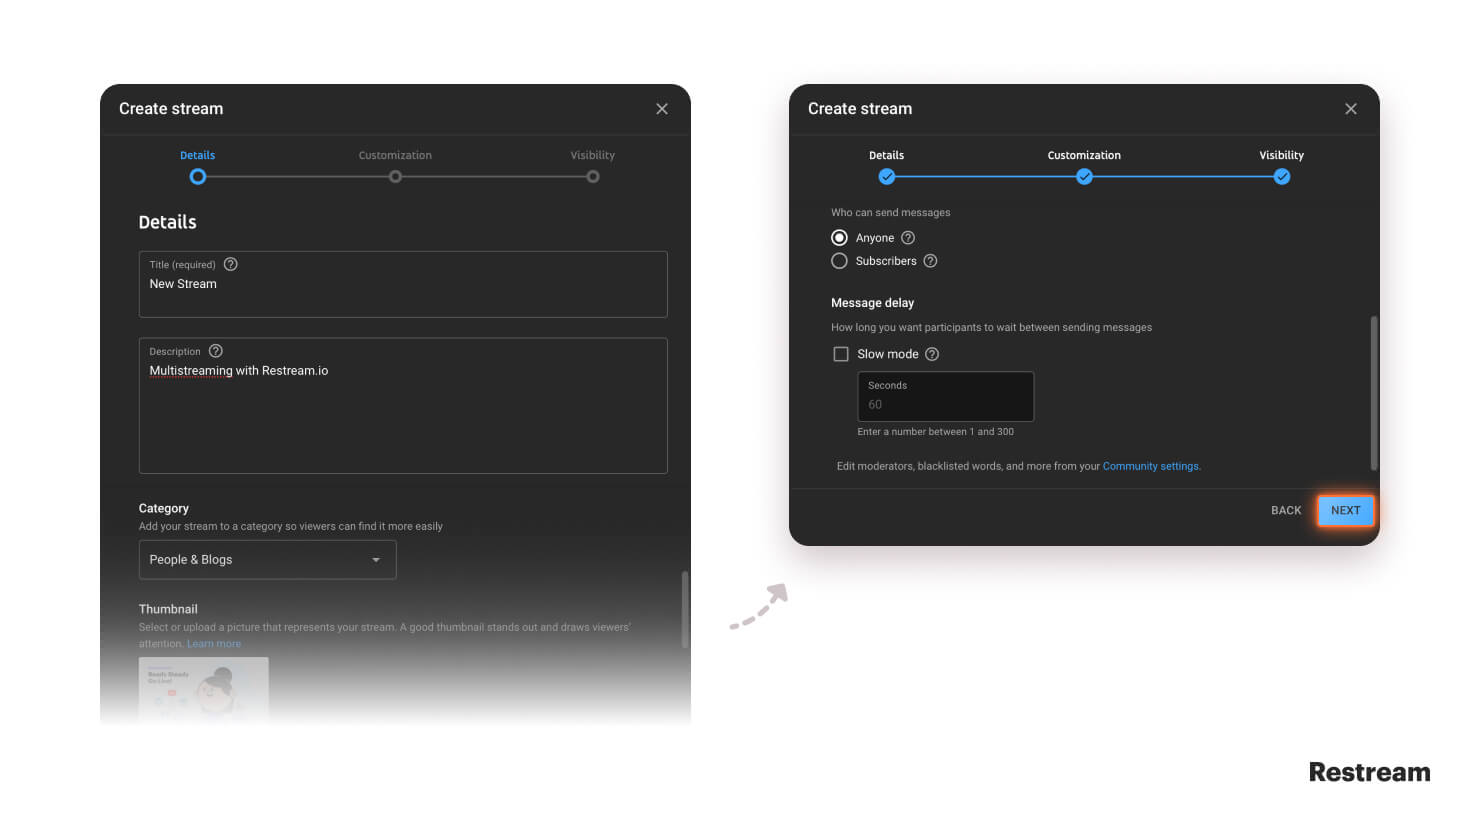The width and height of the screenshot is (1480, 832).
Task: Switch to Details tab label in left dialog
Action: point(198,155)
